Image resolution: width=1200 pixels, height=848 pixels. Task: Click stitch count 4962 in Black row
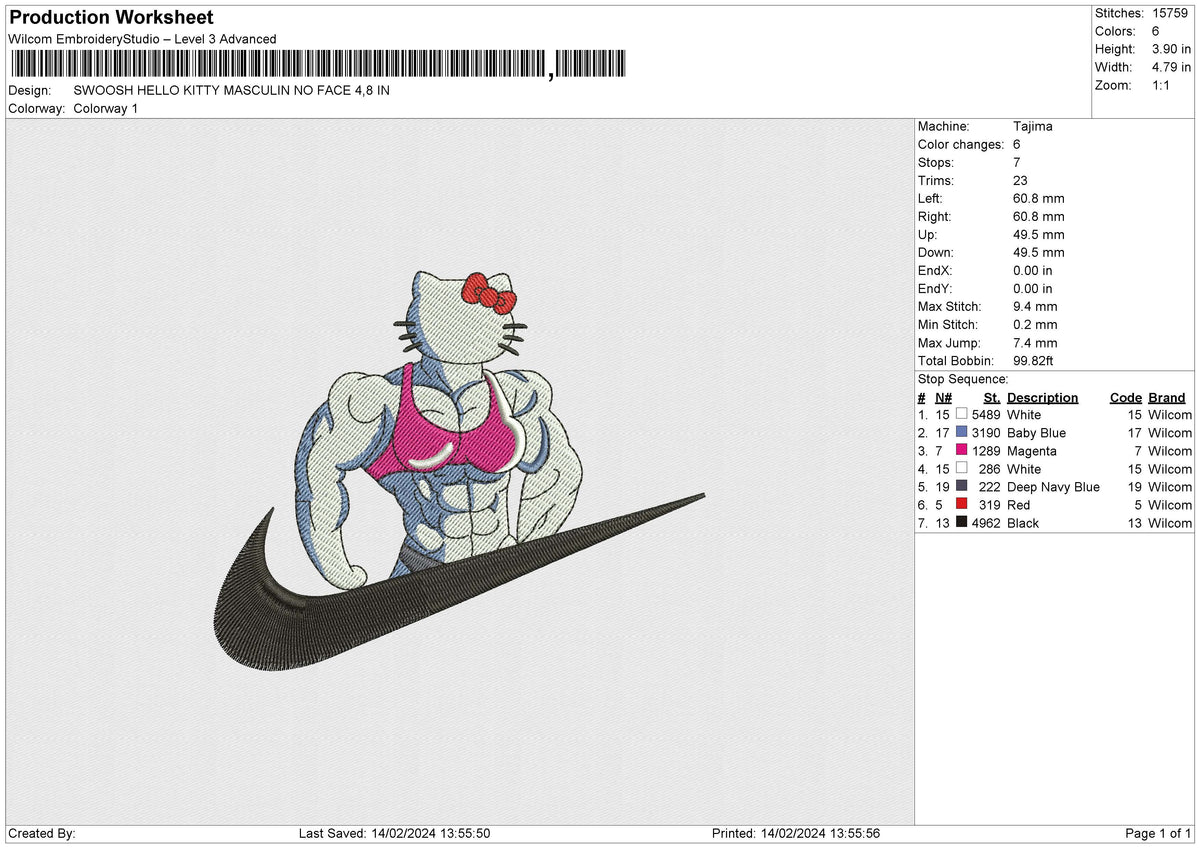click(x=986, y=523)
